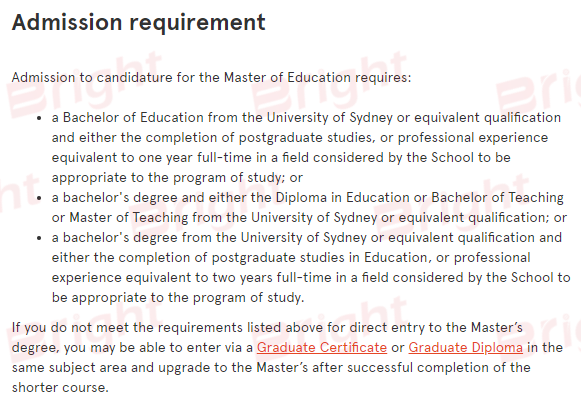Click the Admission requirement heading
Viewport: 581px width, 403px height.
(x=139, y=23)
